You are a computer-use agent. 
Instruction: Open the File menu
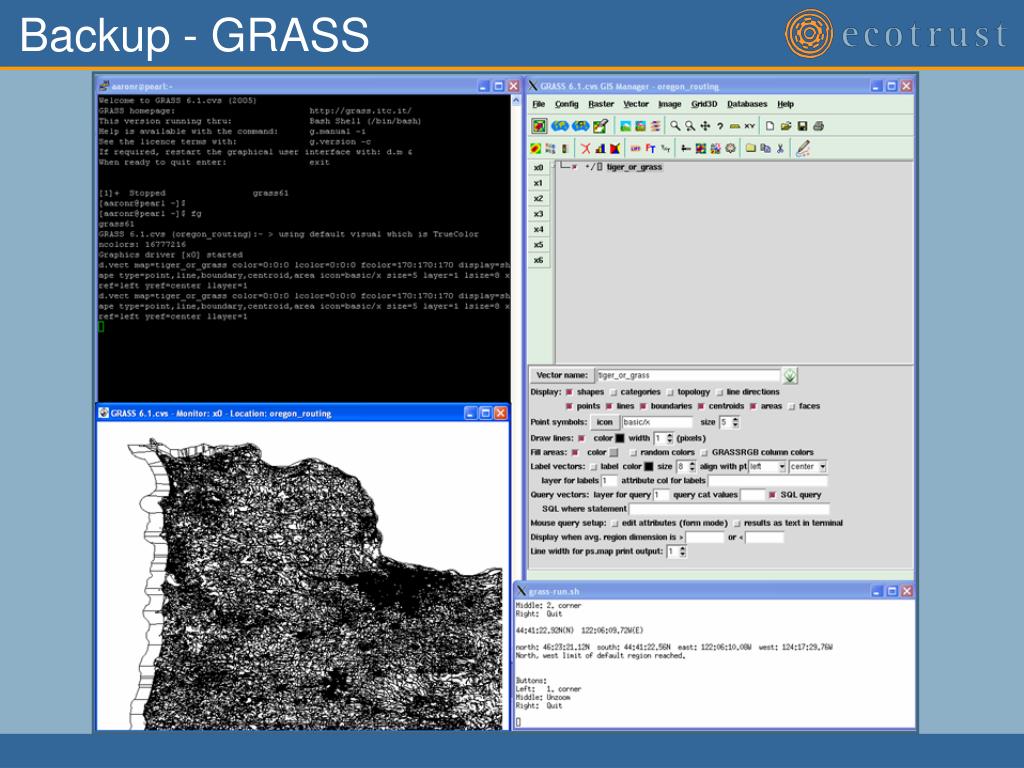538,104
